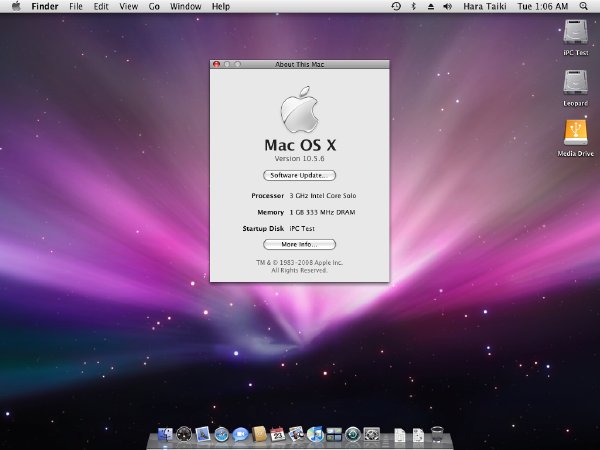The width and height of the screenshot is (600, 450).
Task: Open the second document stack in Dock
Action: pos(418,435)
